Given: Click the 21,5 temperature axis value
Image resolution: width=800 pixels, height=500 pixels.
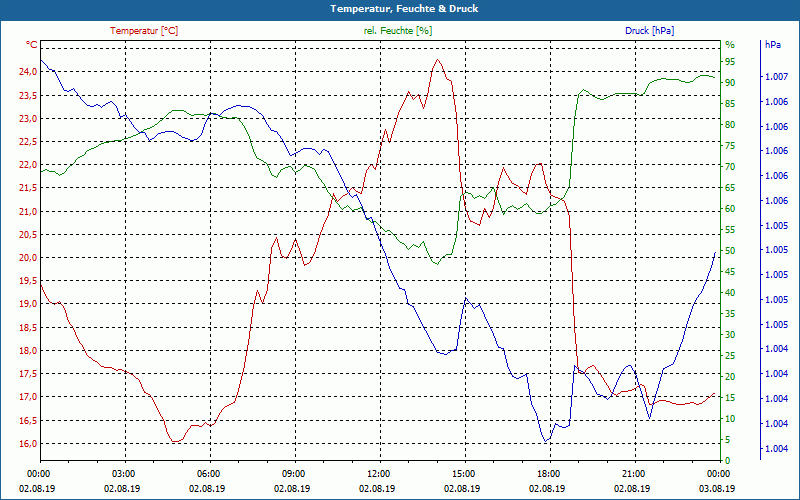Looking at the screenshot, I should pyautogui.click(x=28, y=188).
